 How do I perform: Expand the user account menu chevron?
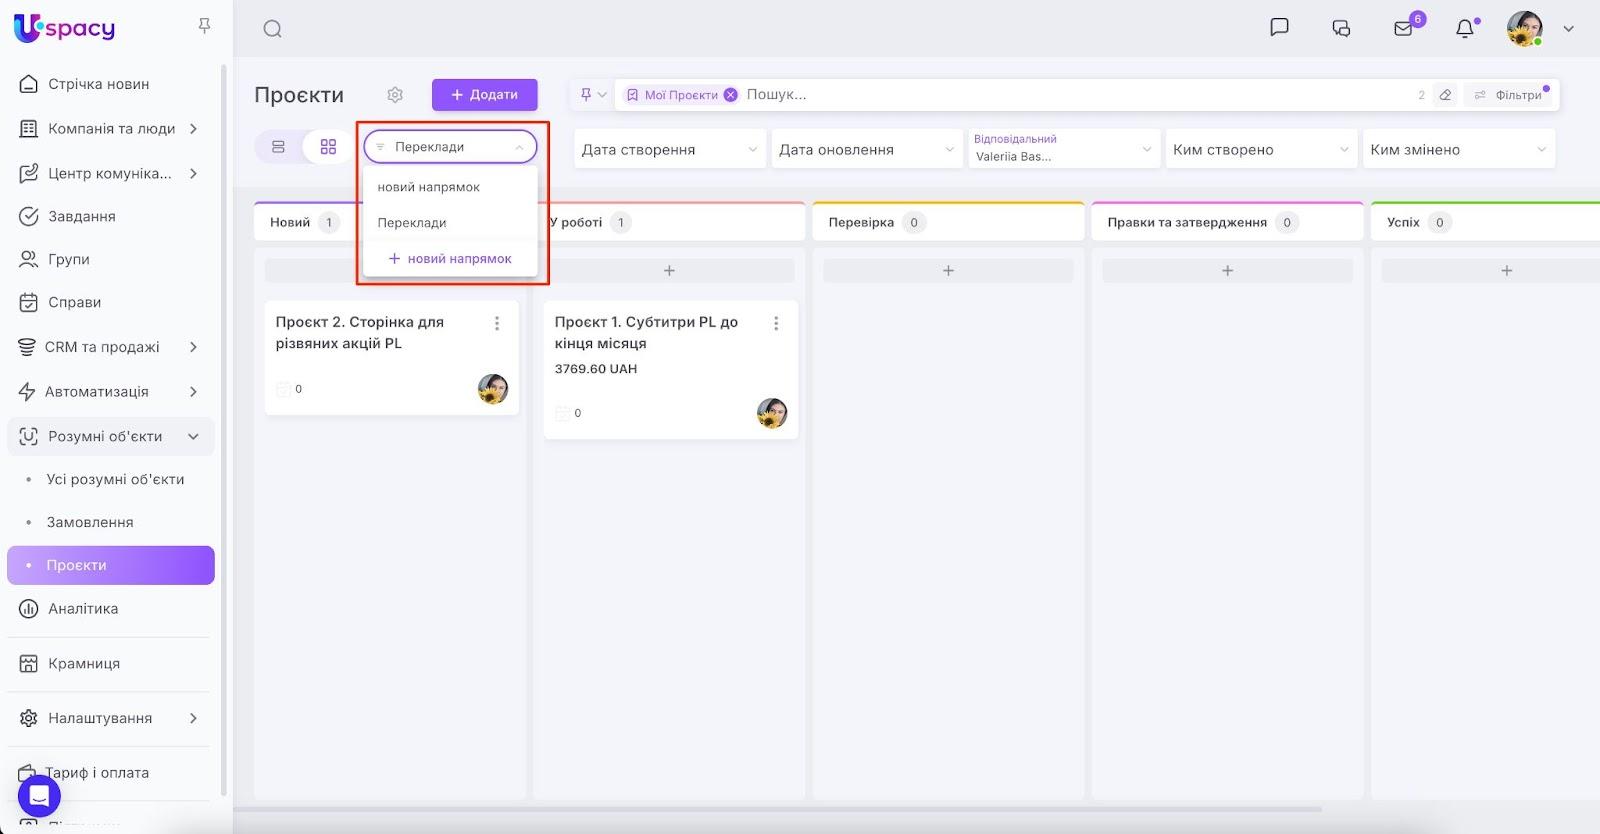(1568, 29)
